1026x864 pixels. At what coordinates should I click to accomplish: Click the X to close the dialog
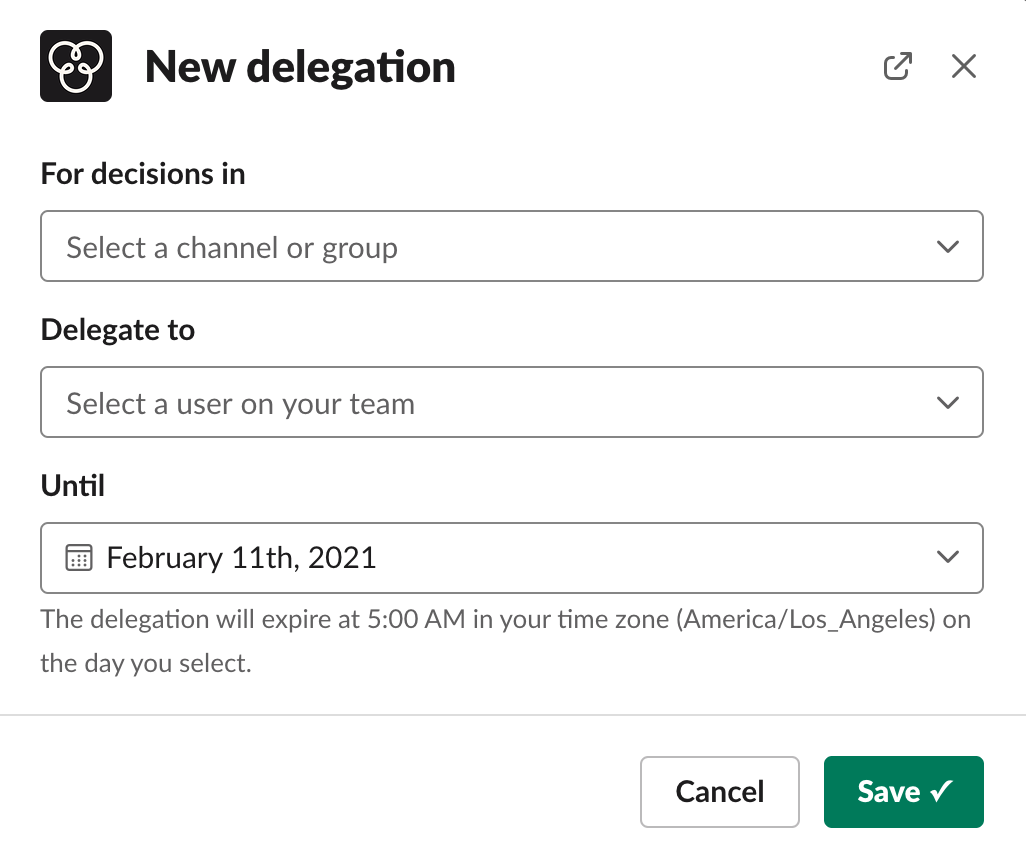963,65
